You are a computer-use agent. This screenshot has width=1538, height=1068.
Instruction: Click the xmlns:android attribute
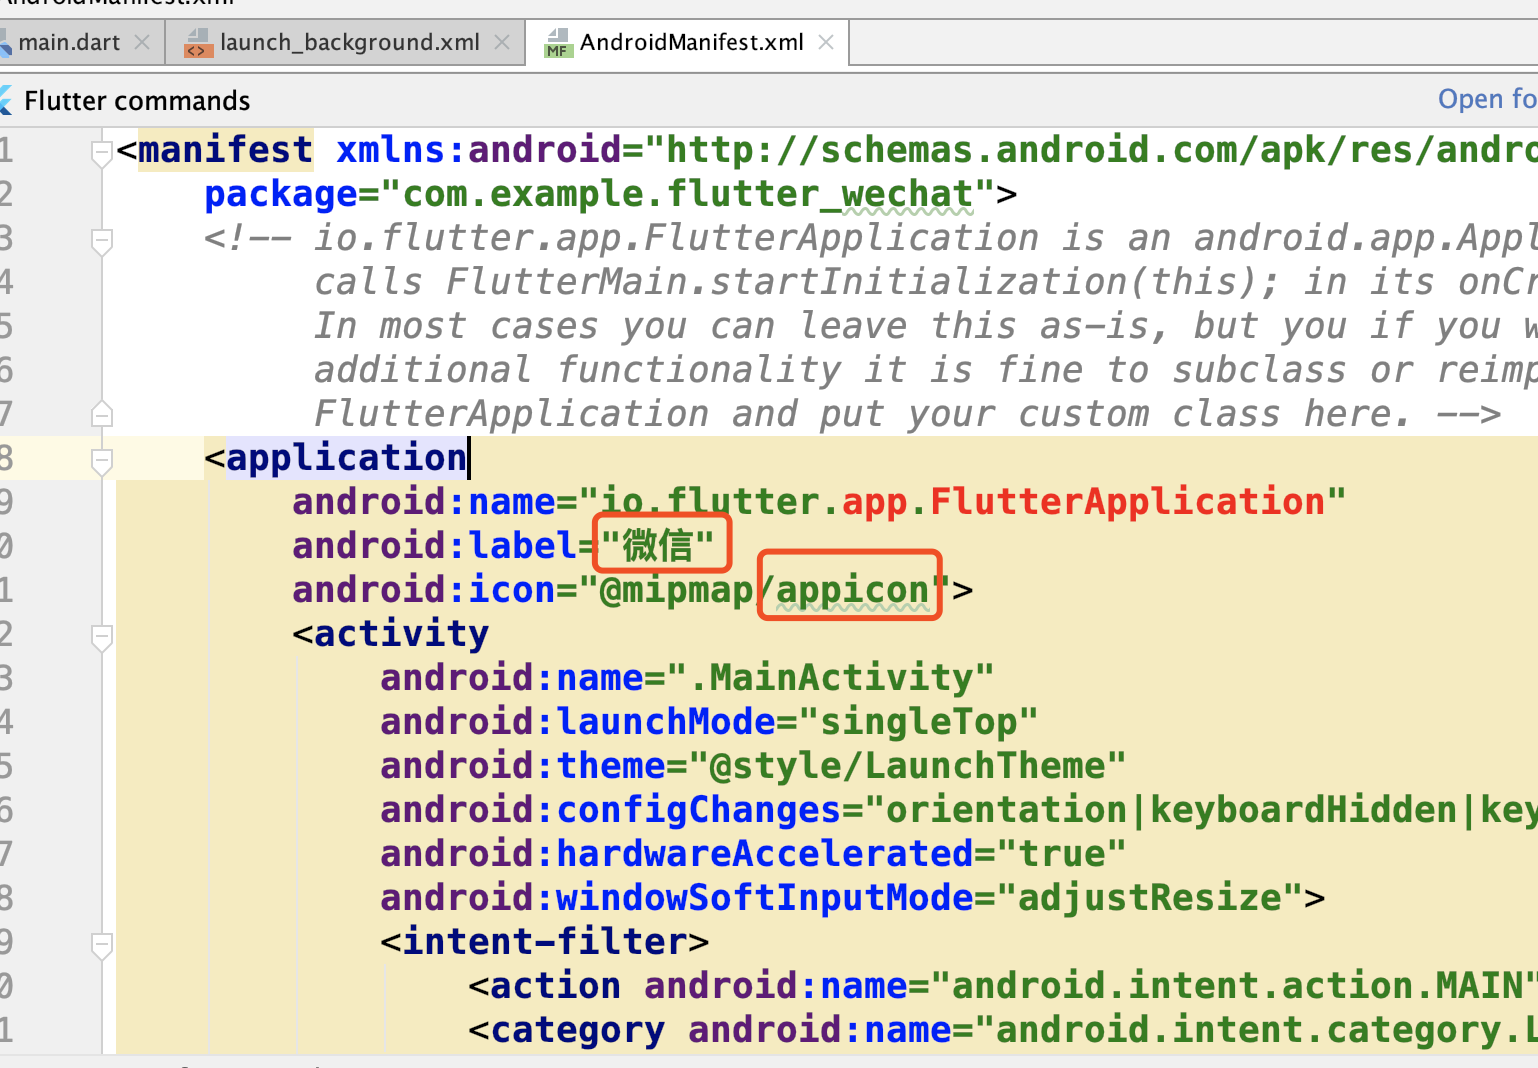[x=479, y=150]
